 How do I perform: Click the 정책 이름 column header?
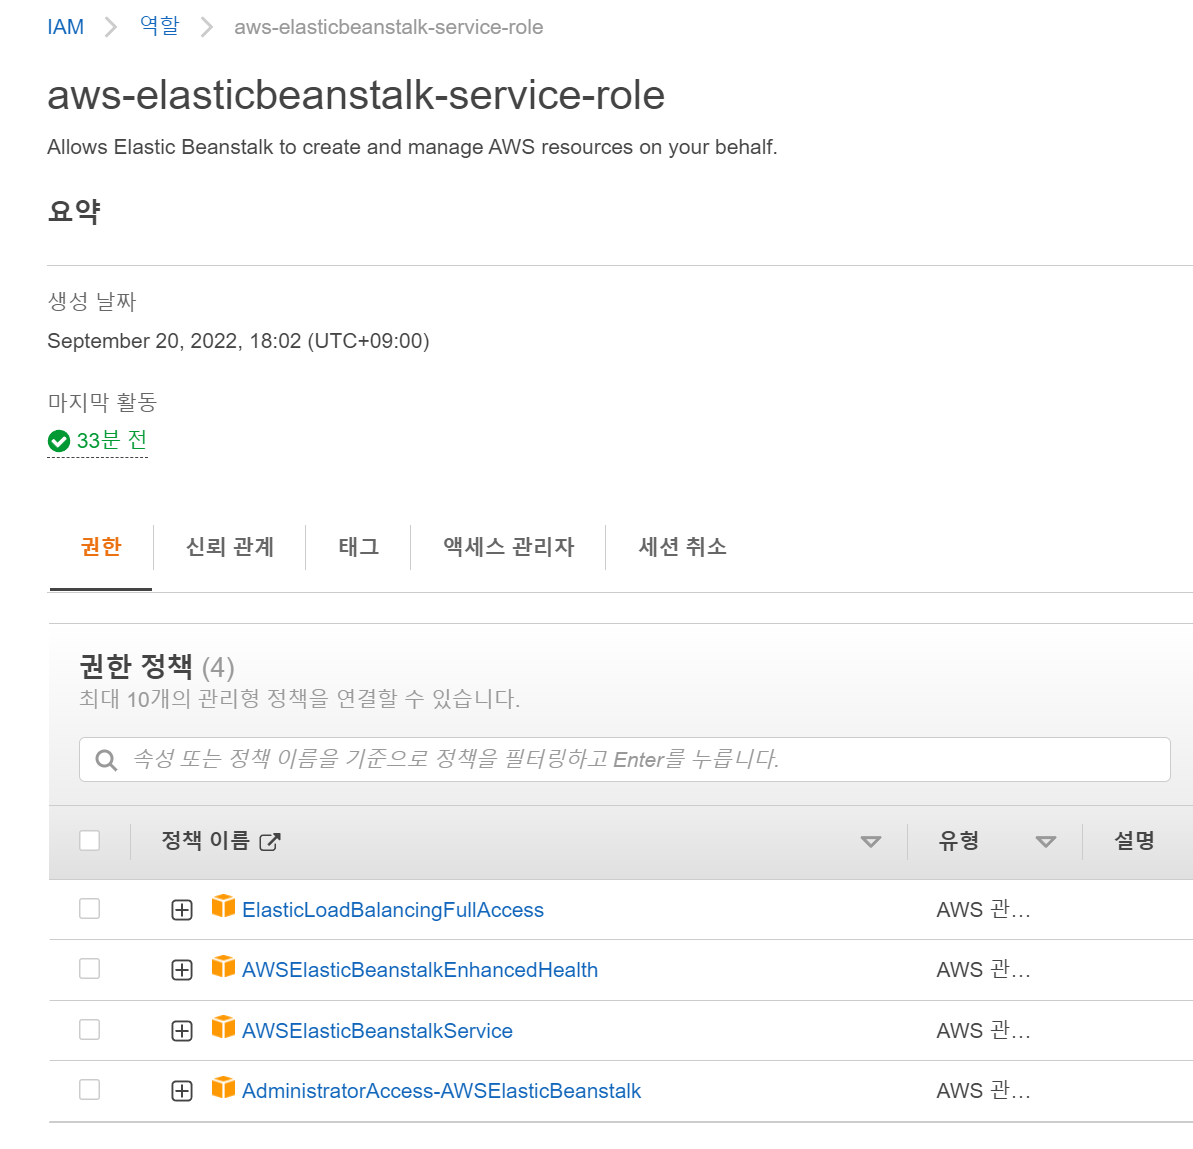[x=205, y=840]
